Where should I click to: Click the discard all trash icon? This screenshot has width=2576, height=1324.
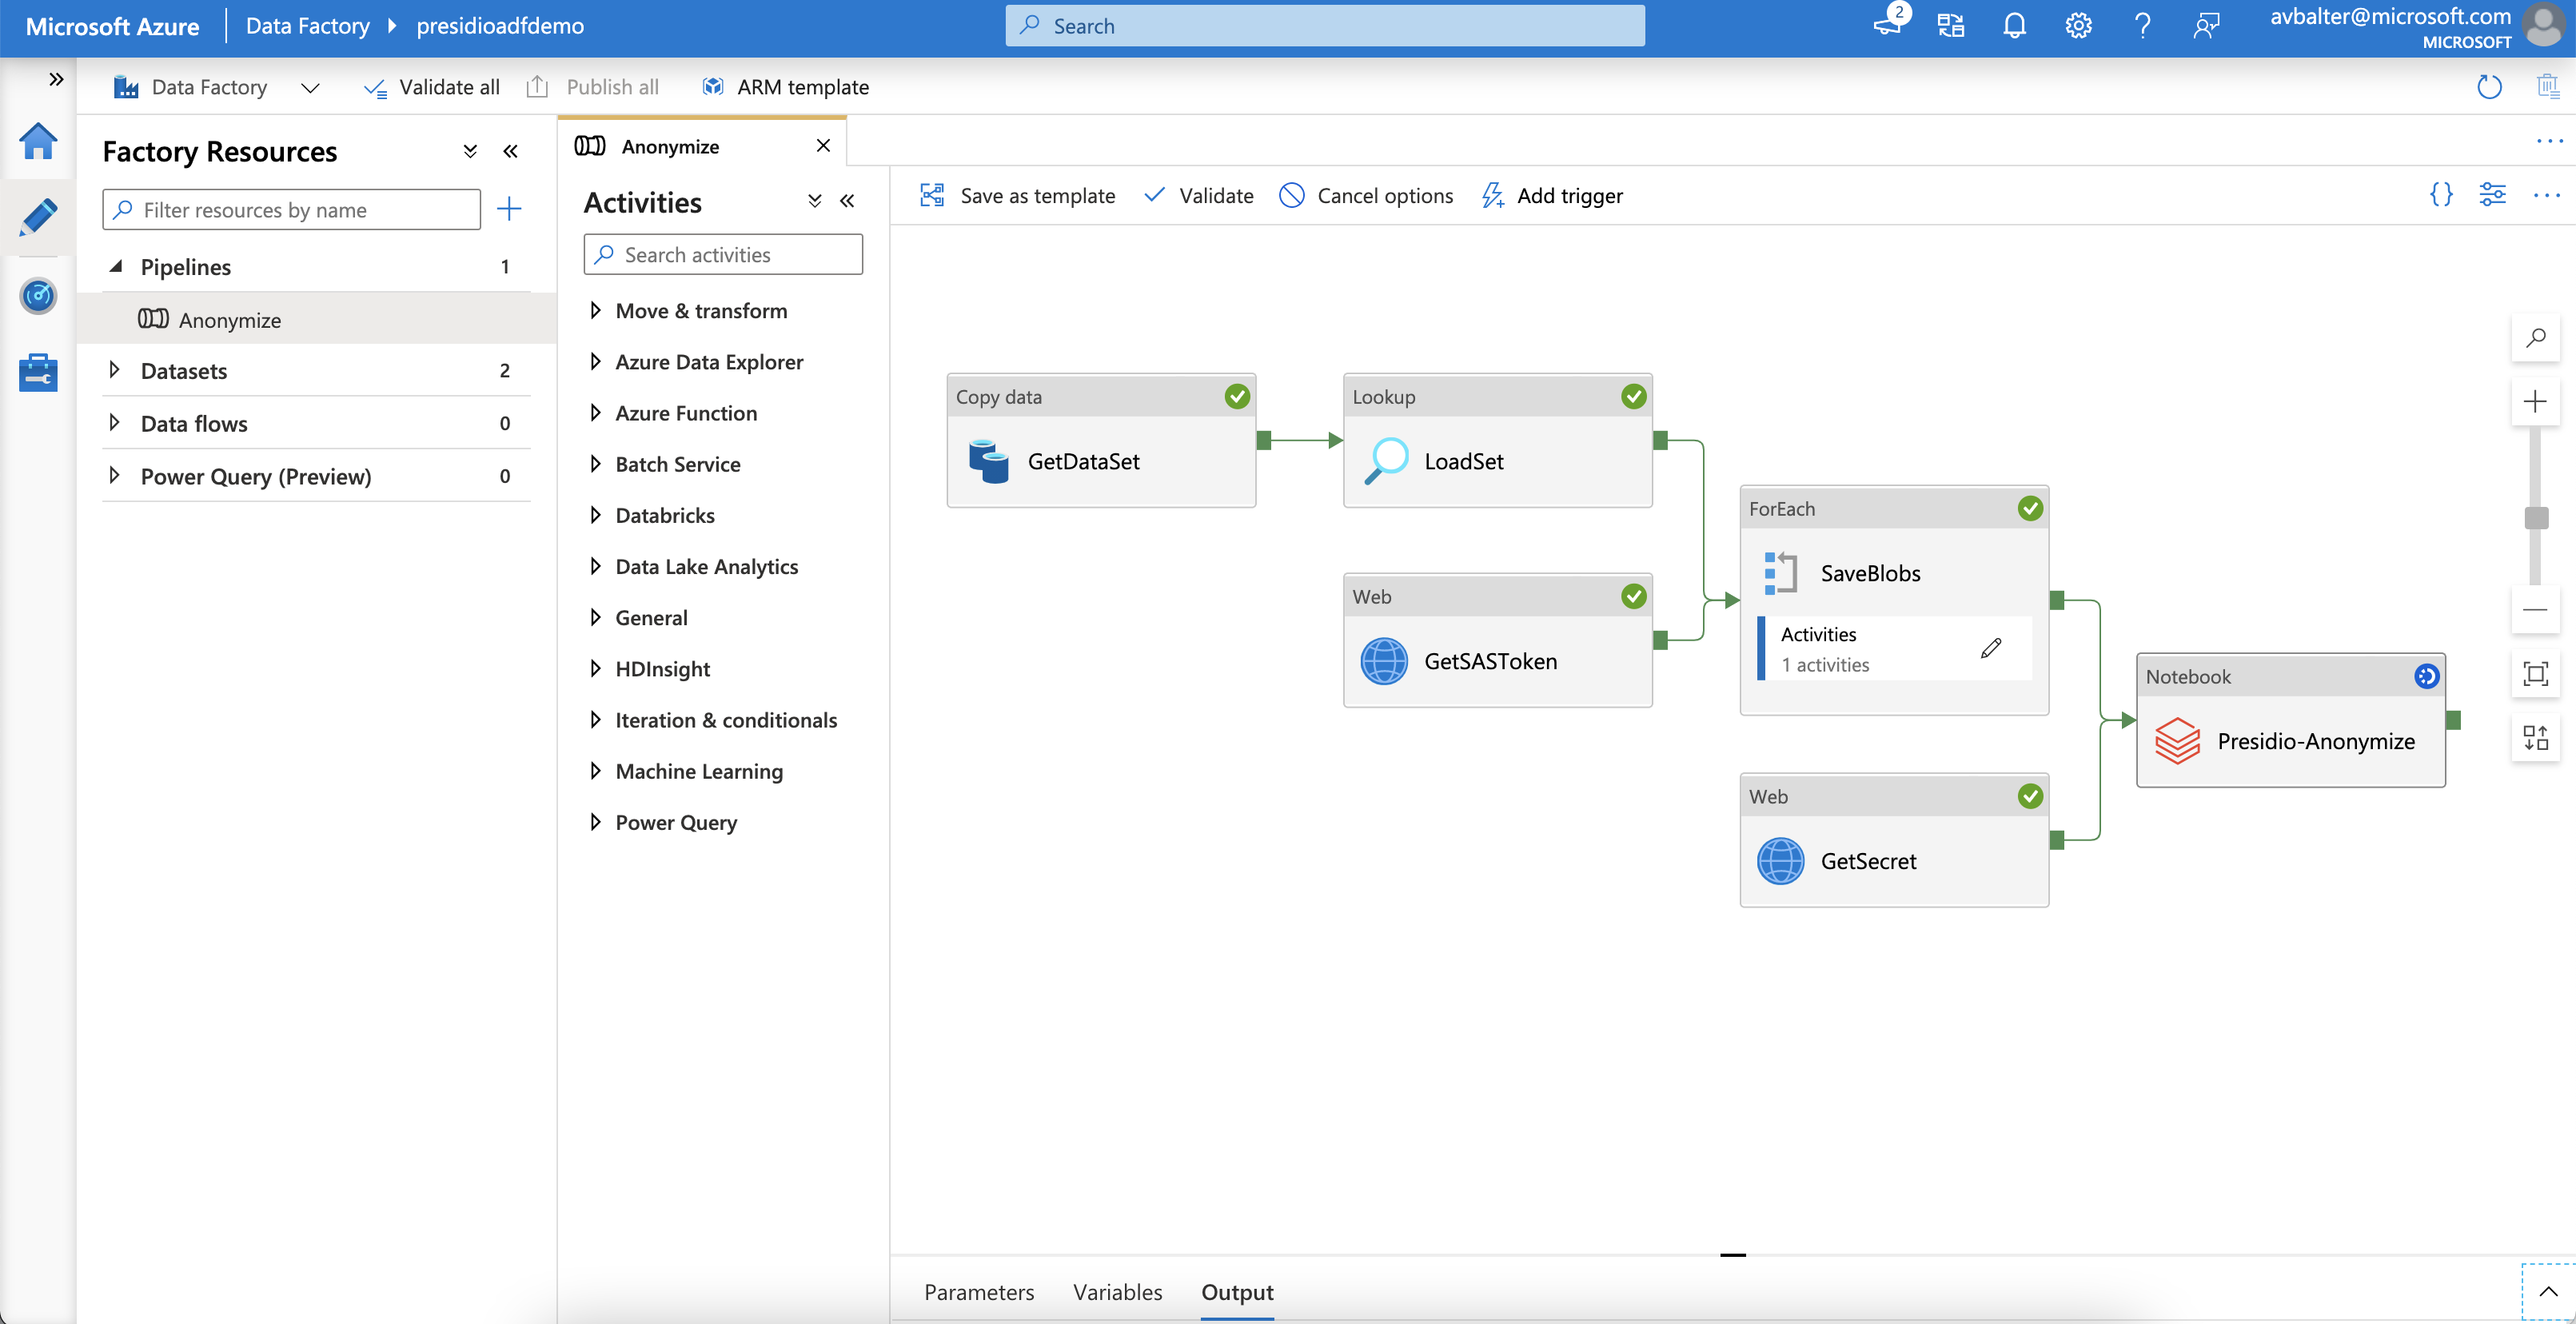point(2548,87)
